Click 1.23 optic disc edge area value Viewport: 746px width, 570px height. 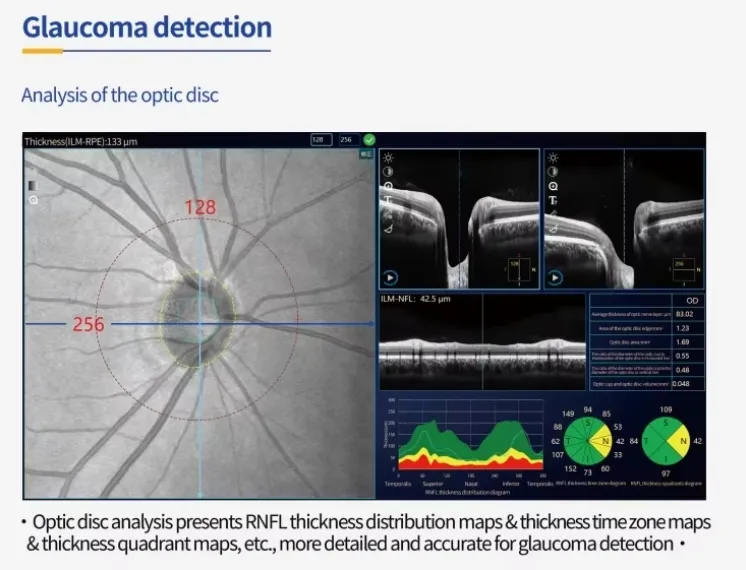(682, 328)
